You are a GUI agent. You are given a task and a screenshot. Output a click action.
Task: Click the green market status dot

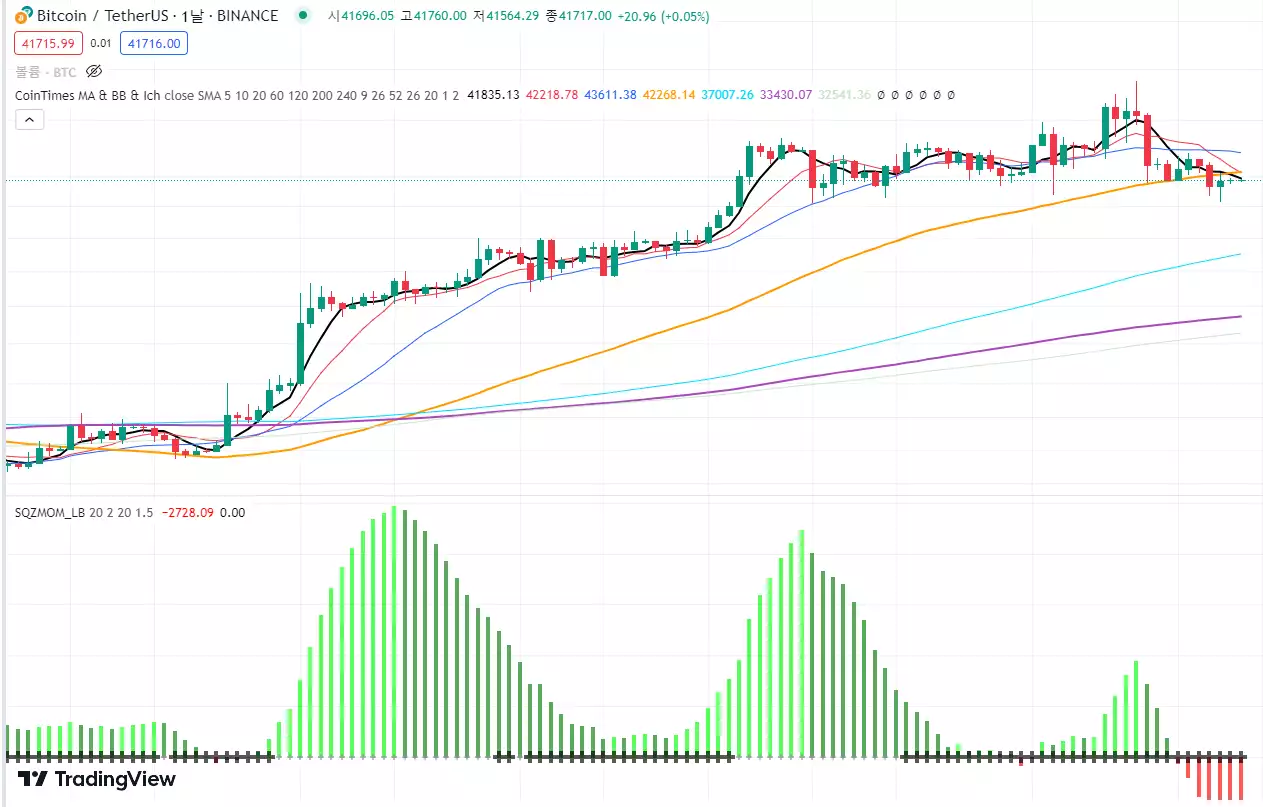click(302, 16)
